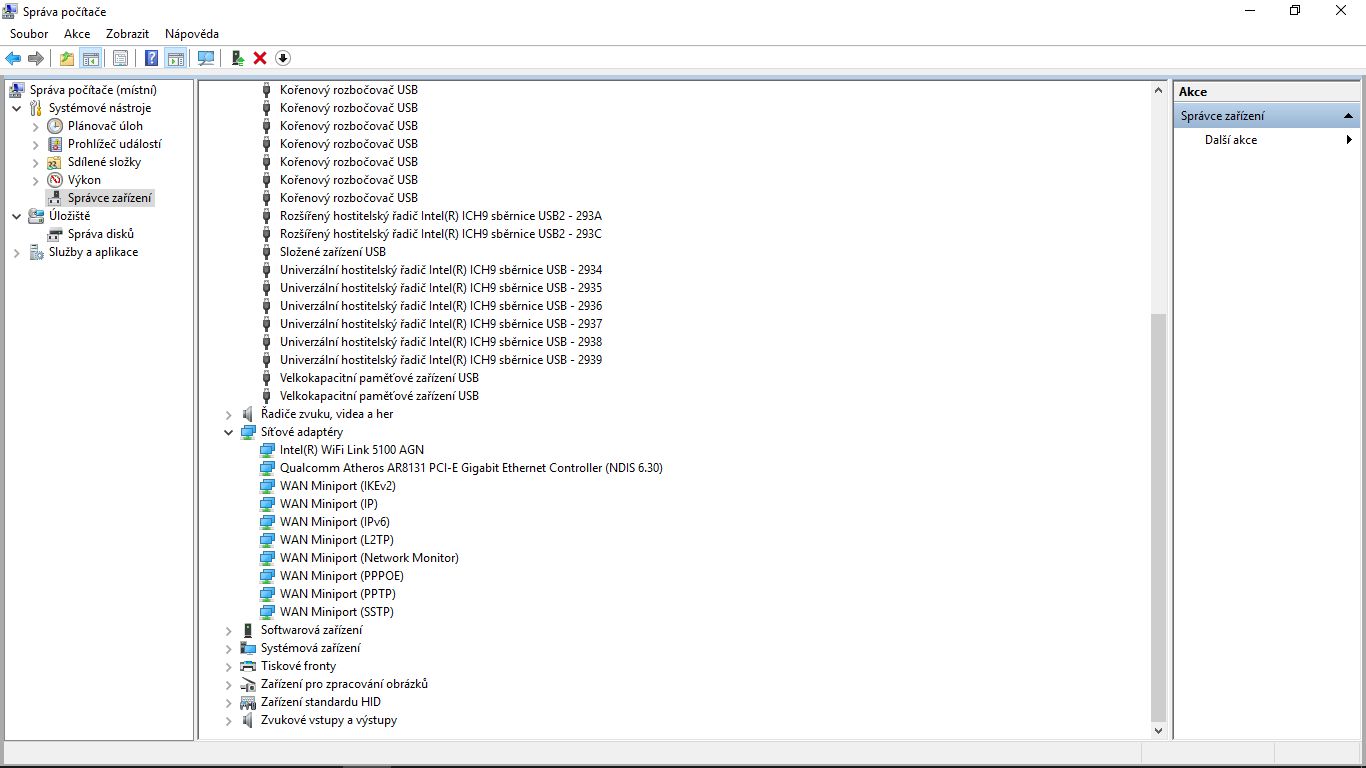Screen dimensions: 1366x768
Task: Click the Správa počítače (místní) root icon
Action: (x=17, y=90)
